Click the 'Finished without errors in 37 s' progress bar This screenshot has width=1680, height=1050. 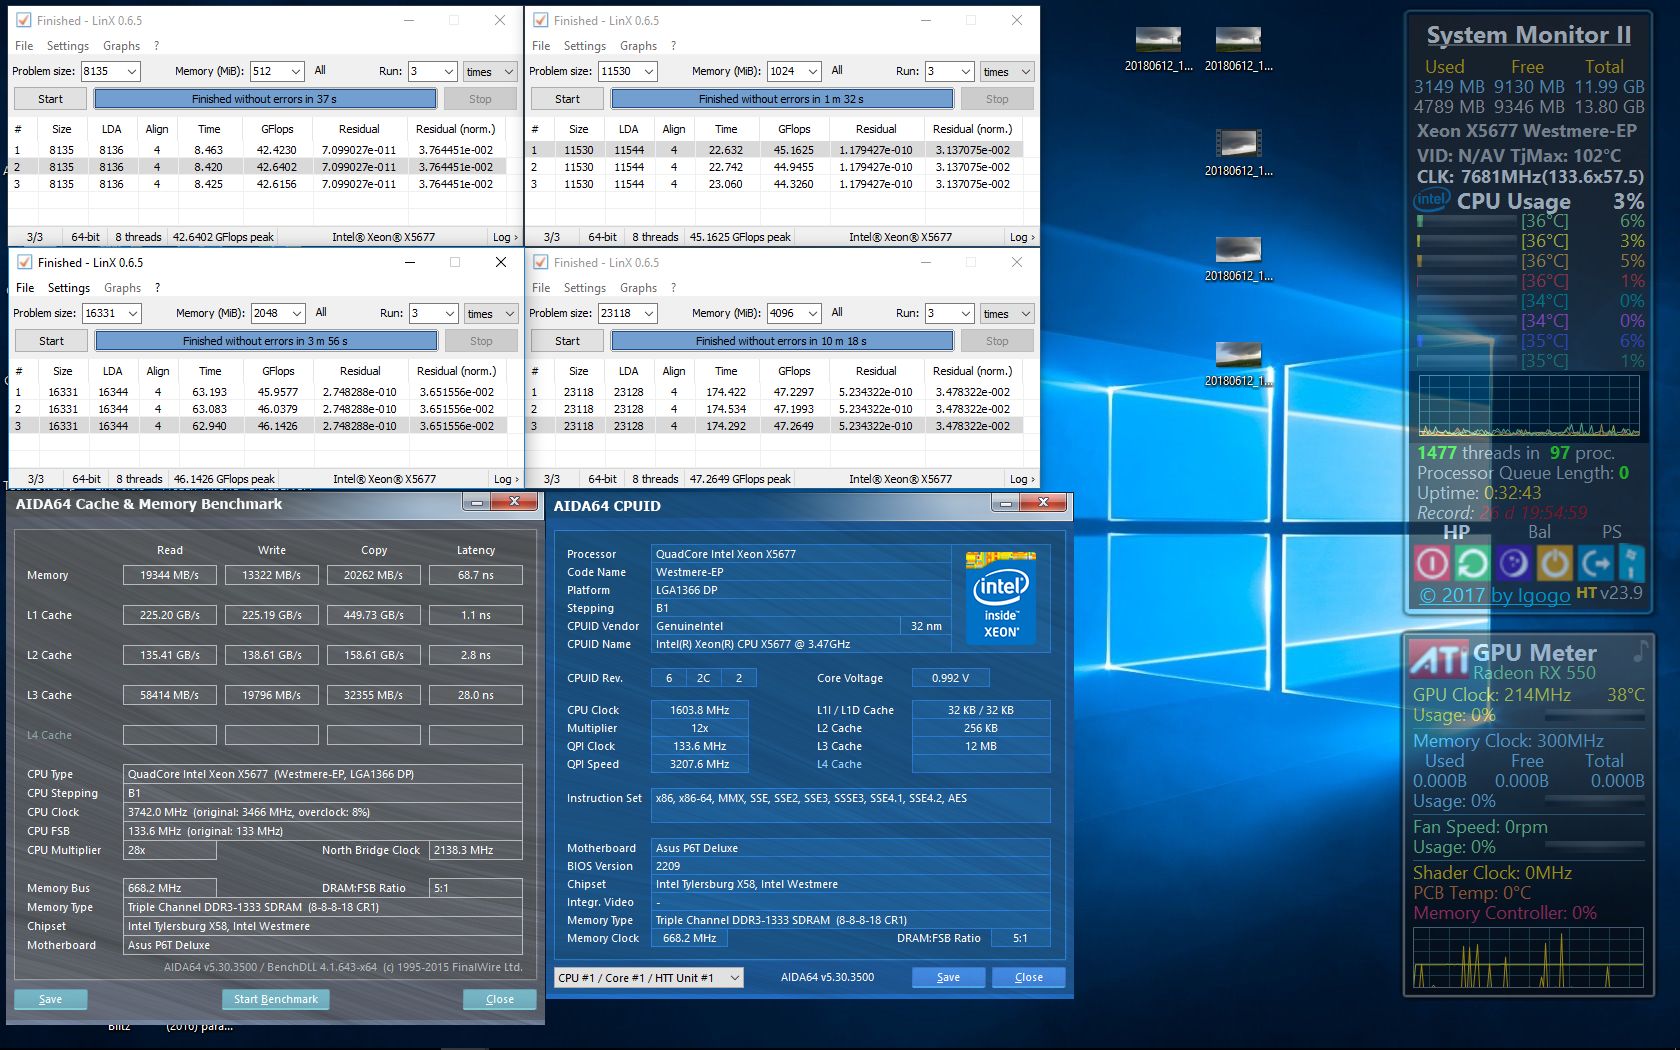[x=265, y=99]
